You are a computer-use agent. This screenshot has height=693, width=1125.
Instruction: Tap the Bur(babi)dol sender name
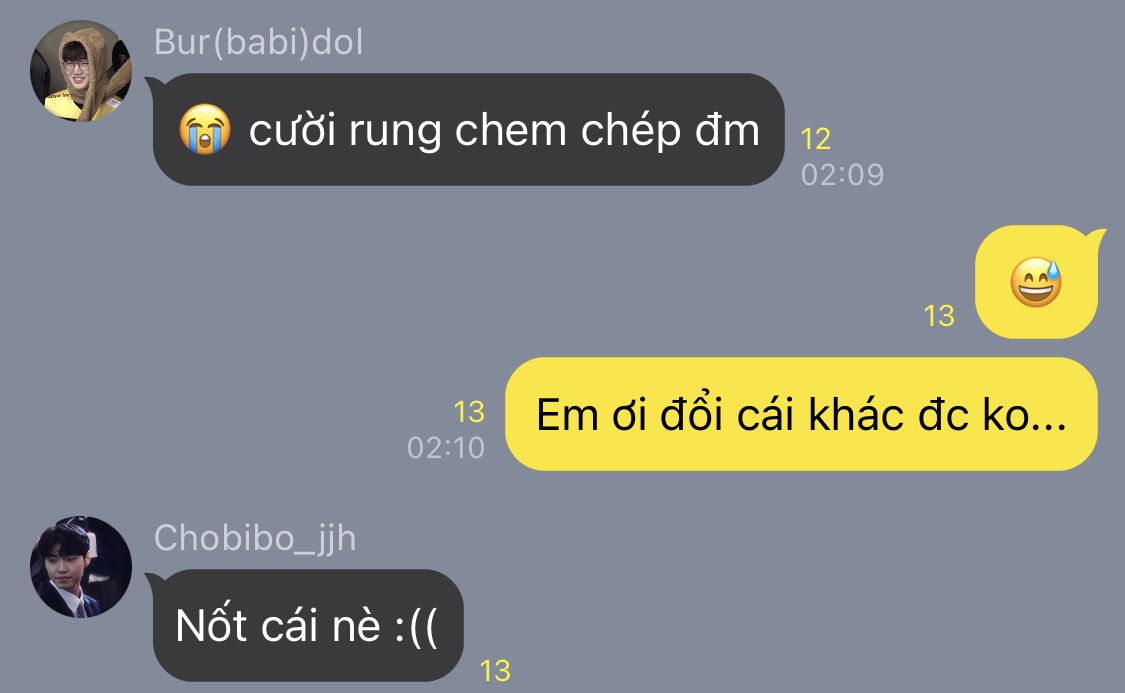point(258,42)
